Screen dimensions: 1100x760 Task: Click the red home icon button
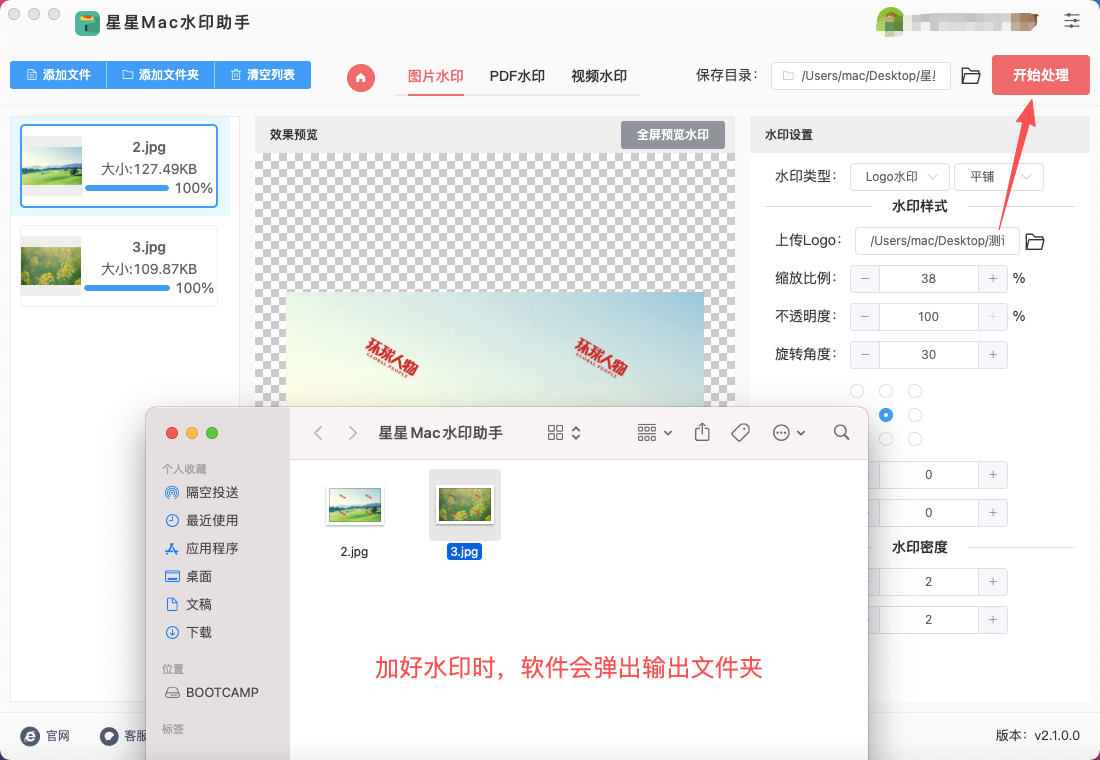tap(361, 77)
